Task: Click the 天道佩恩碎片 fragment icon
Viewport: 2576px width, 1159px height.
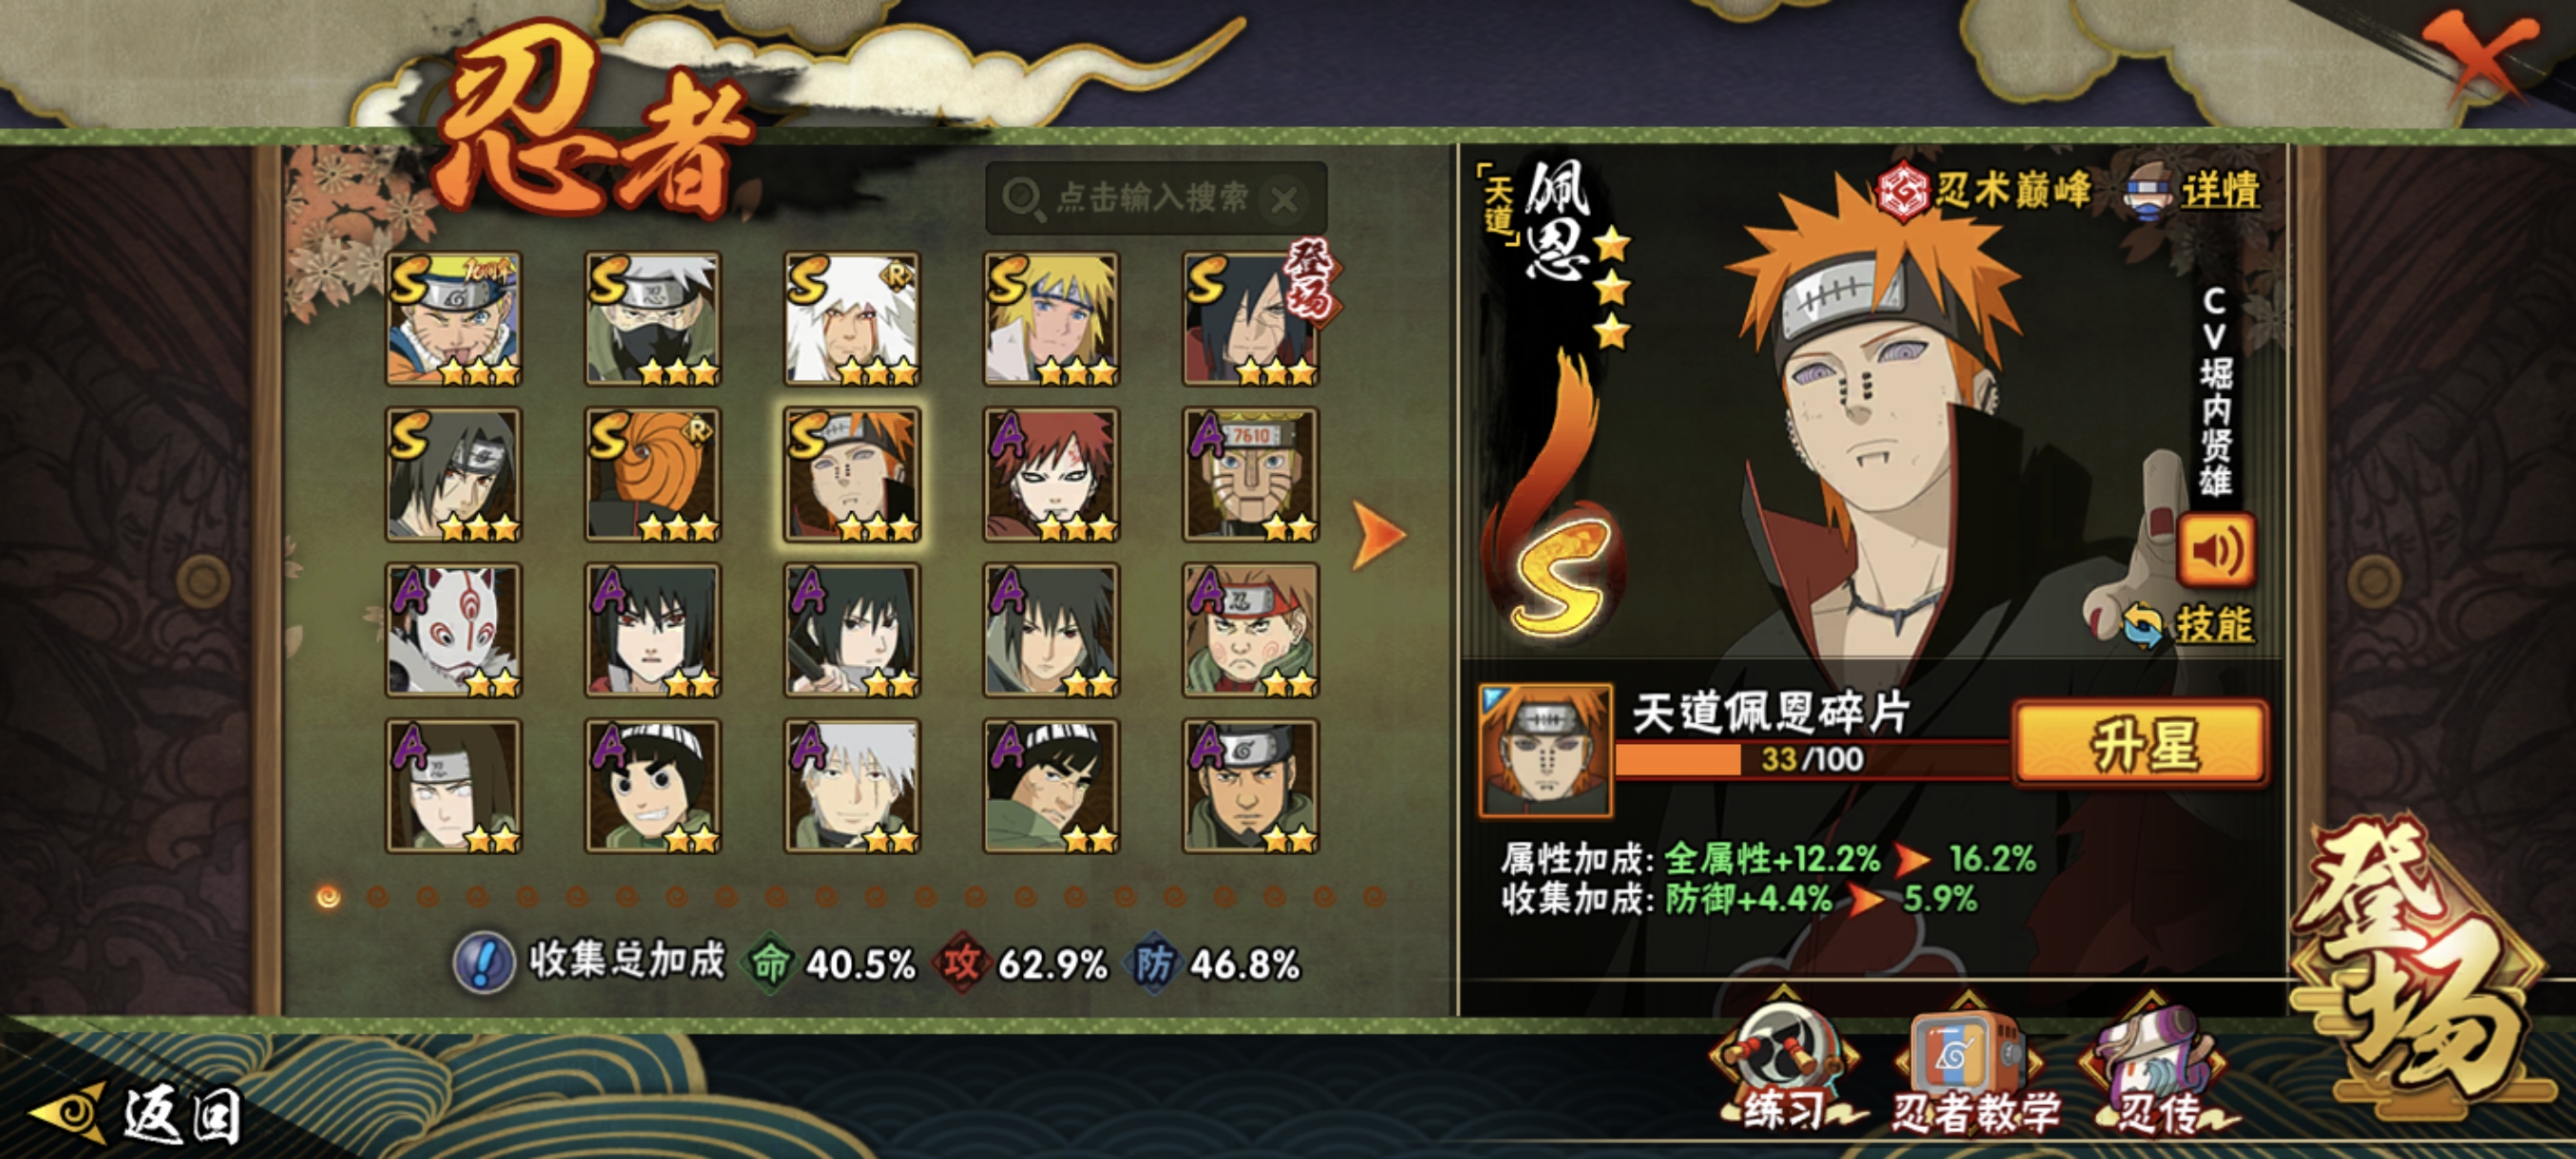Action: point(1545,750)
